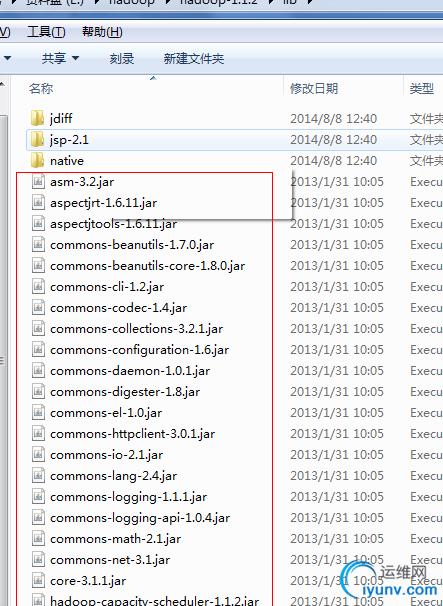This screenshot has width=443, height=606.
Task: Select the commons-io-2.1.jar file icon
Action: point(38,454)
